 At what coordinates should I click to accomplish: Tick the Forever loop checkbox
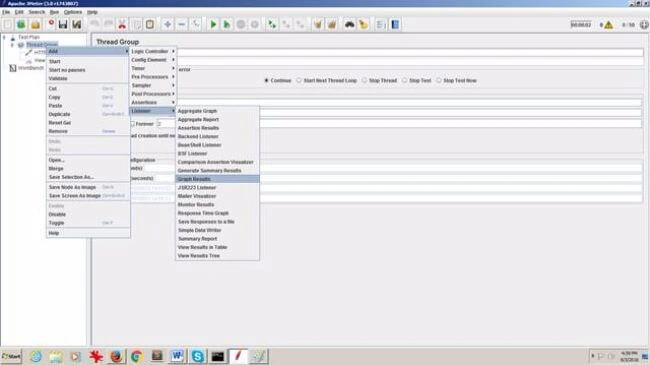pos(133,124)
